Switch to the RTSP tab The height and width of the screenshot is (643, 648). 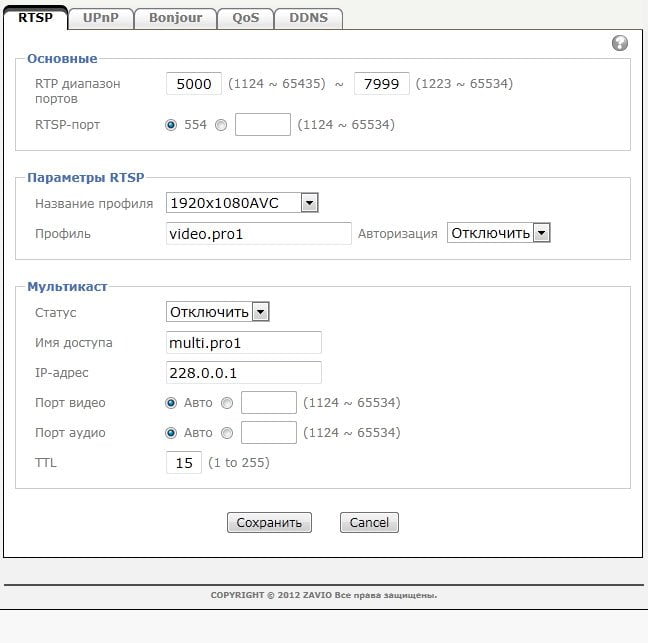point(36,18)
